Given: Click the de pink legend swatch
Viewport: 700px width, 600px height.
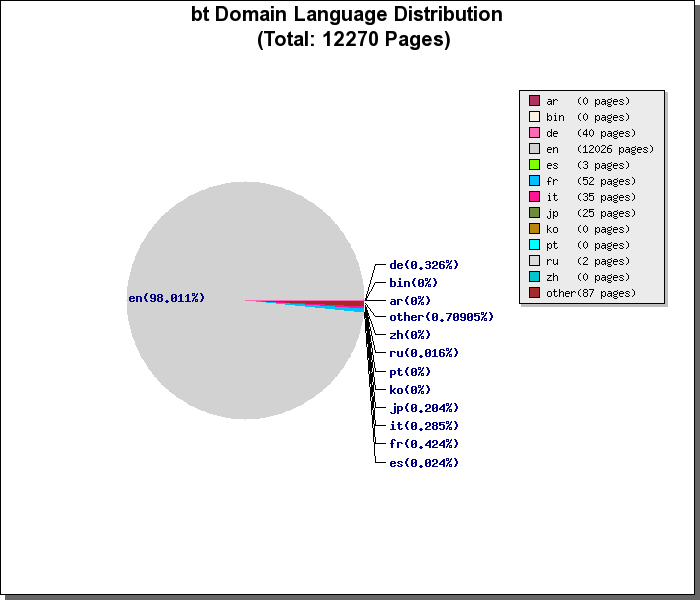Looking at the screenshot, I should [x=534, y=133].
